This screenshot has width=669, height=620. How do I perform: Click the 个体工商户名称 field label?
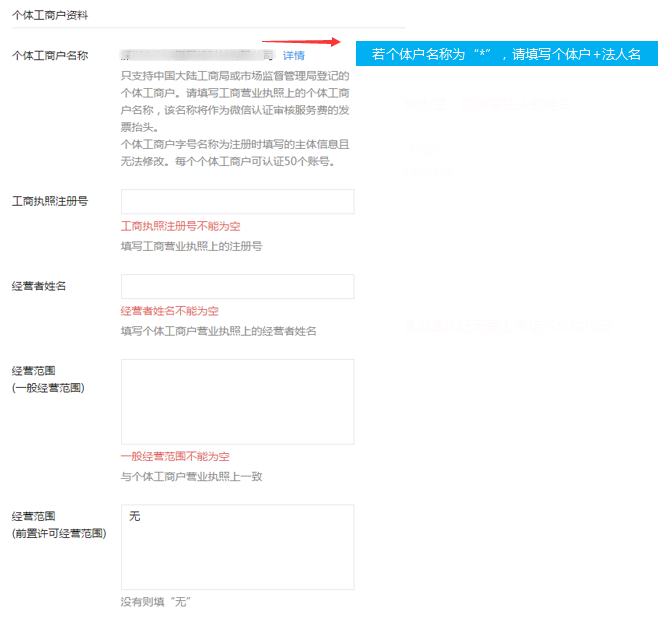coord(50,56)
